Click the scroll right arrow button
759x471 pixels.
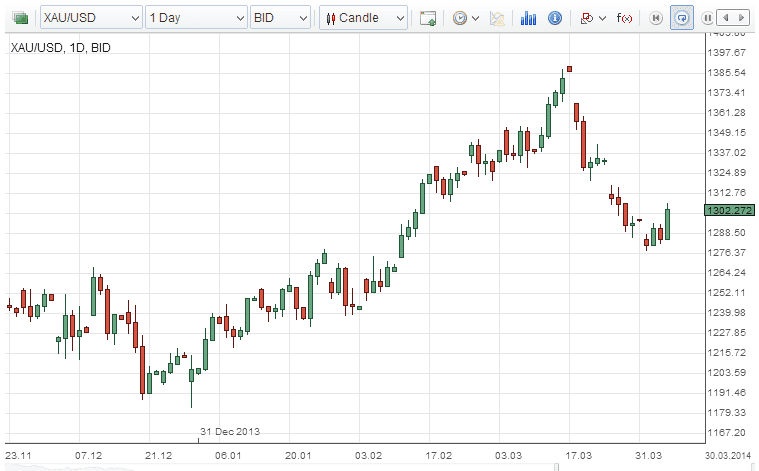741,18
